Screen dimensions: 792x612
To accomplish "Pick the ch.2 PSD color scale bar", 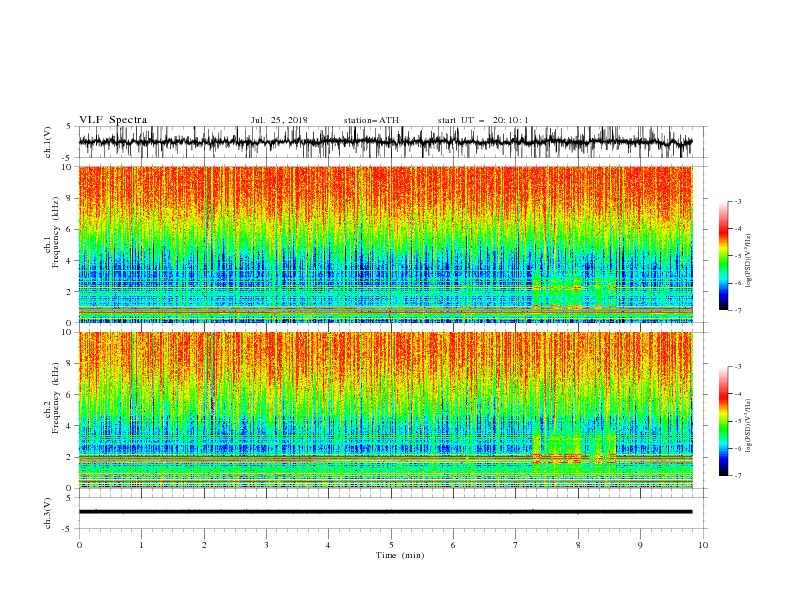I will [x=723, y=421].
